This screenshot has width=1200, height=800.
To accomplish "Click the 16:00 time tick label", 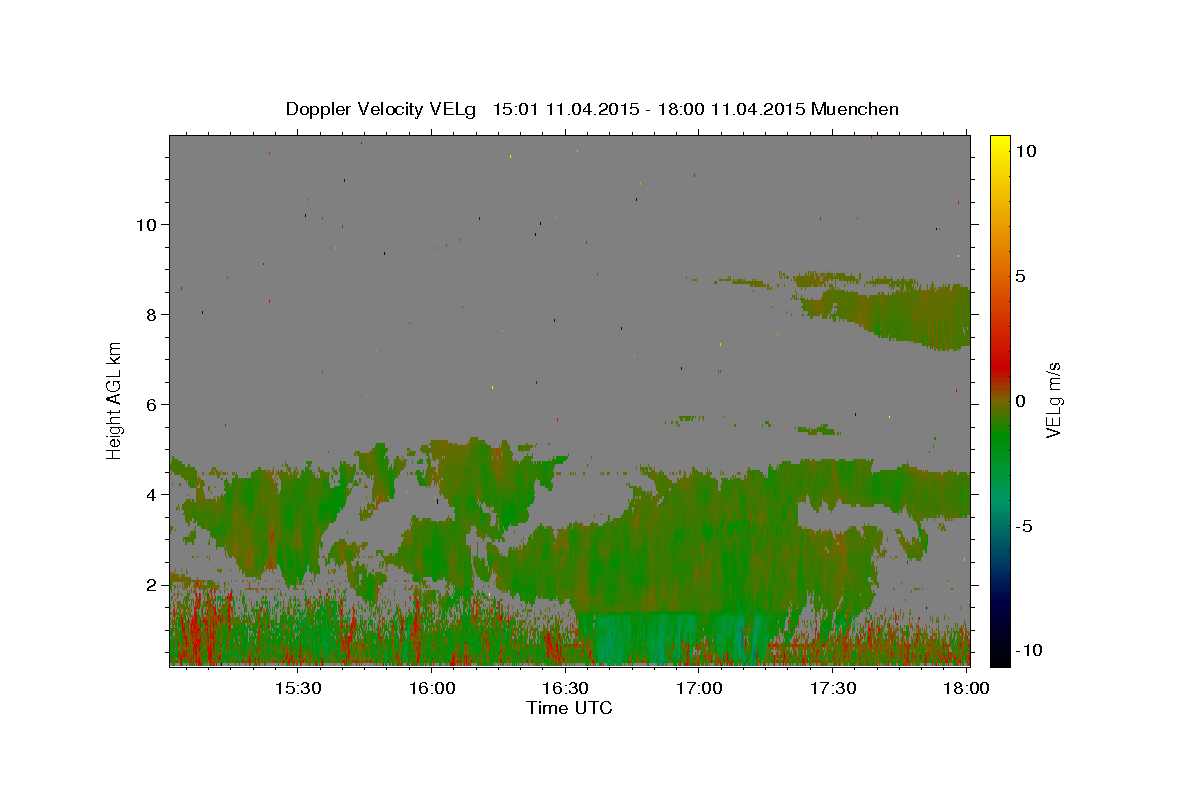I will [431, 689].
